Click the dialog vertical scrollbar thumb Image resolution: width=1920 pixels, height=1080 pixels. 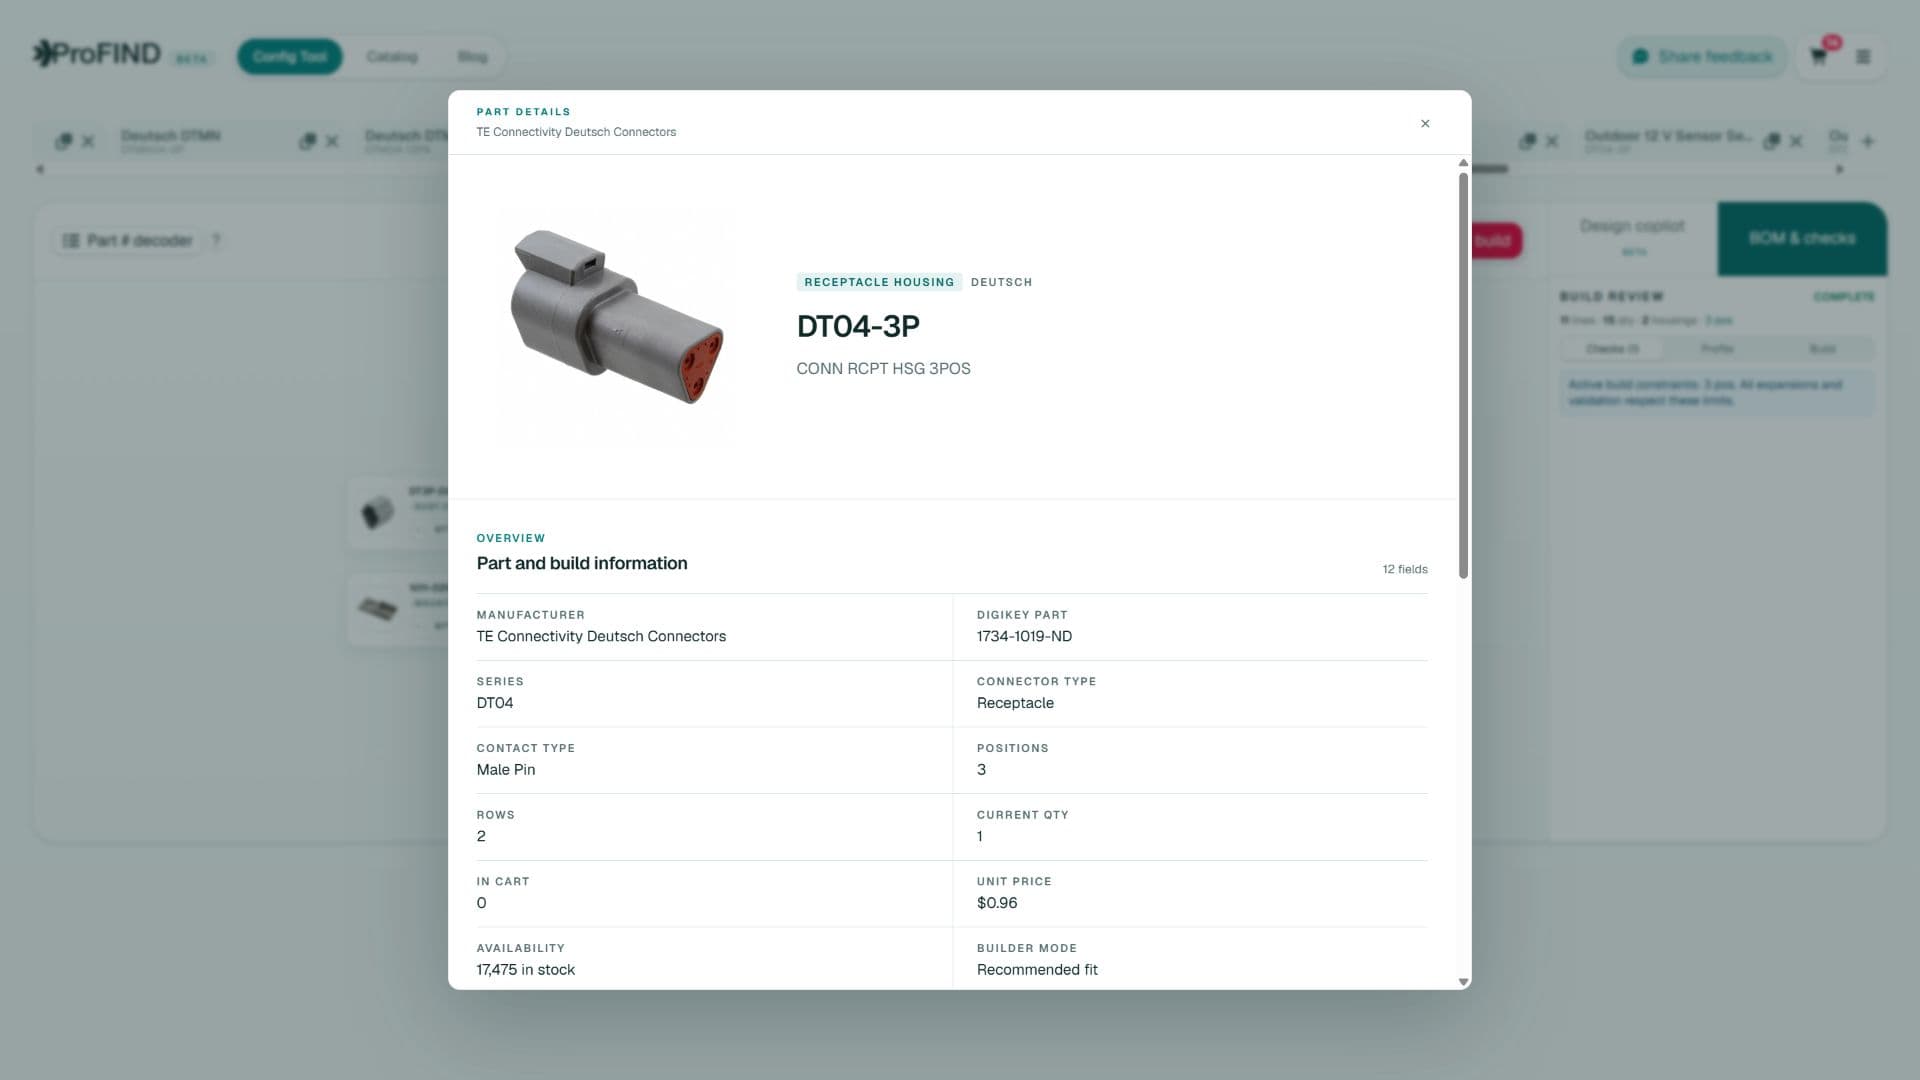point(1463,375)
